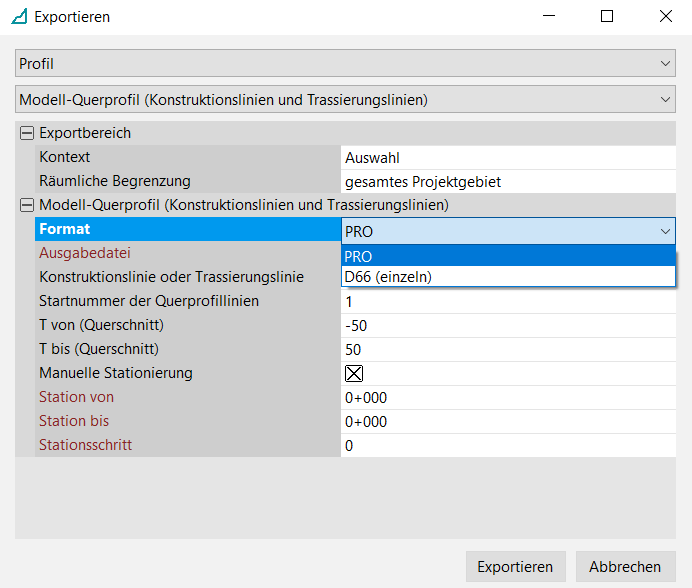Click the Exportieren app icon in title bar
Image resolution: width=692 pixels, height=588 pixels.
(18, 17)
